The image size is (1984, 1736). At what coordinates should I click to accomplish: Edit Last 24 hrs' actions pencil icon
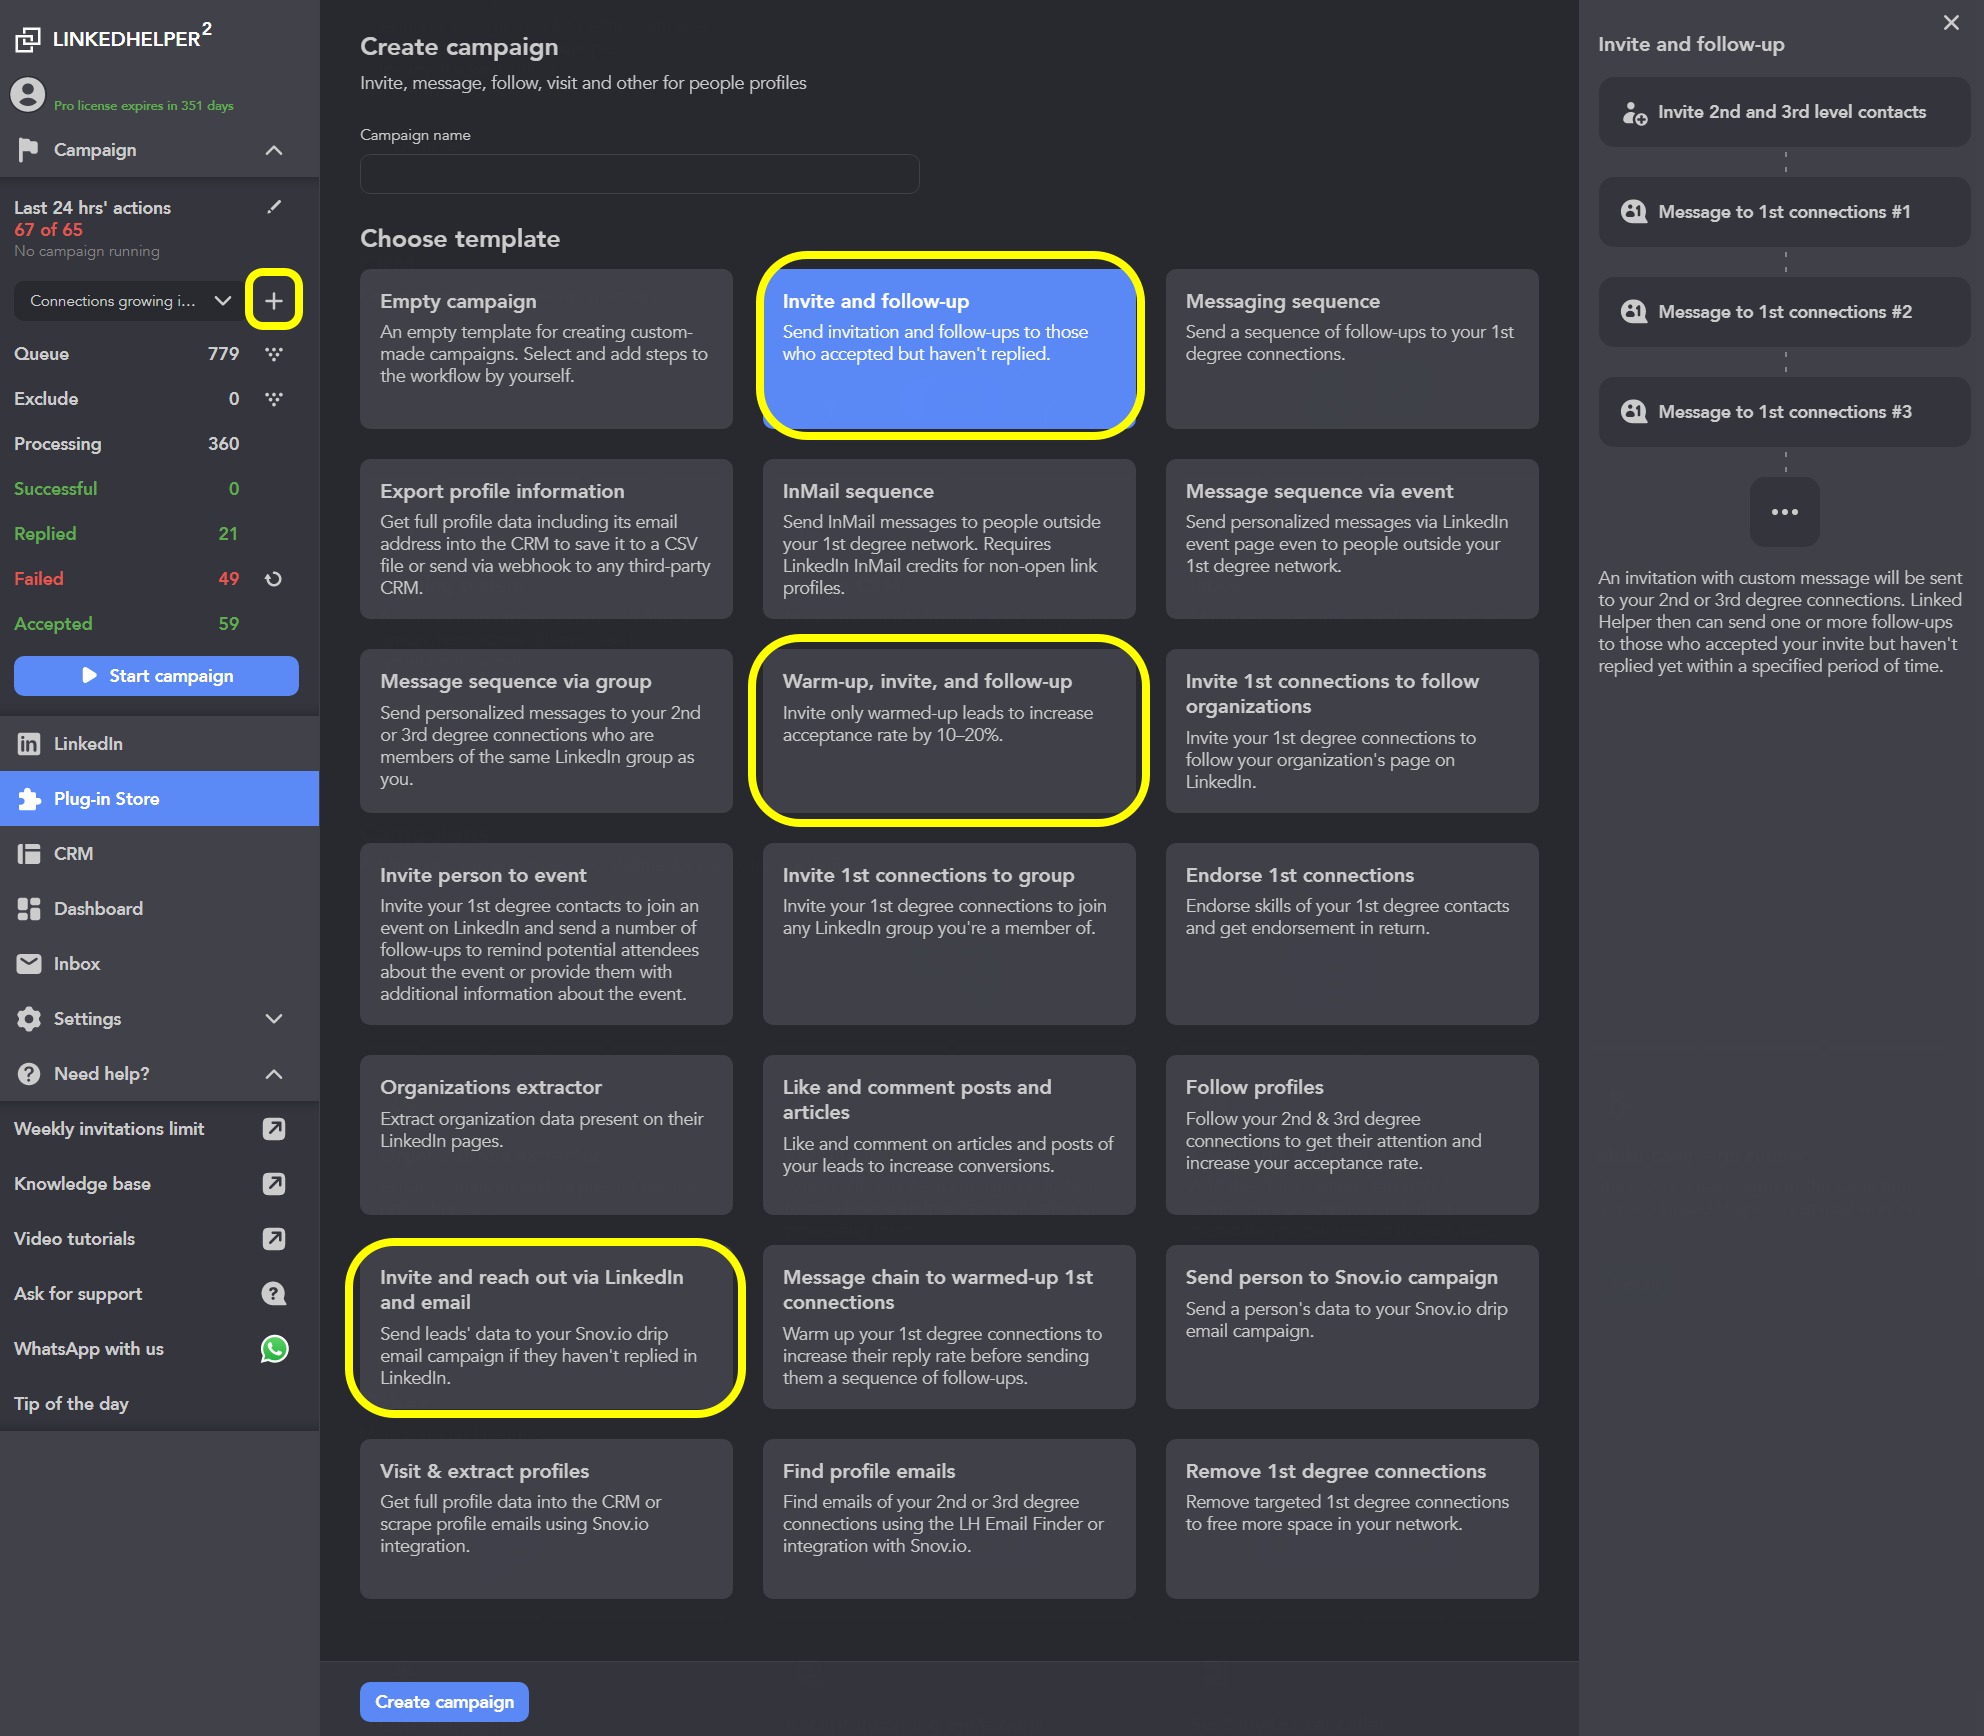(274, 207)
